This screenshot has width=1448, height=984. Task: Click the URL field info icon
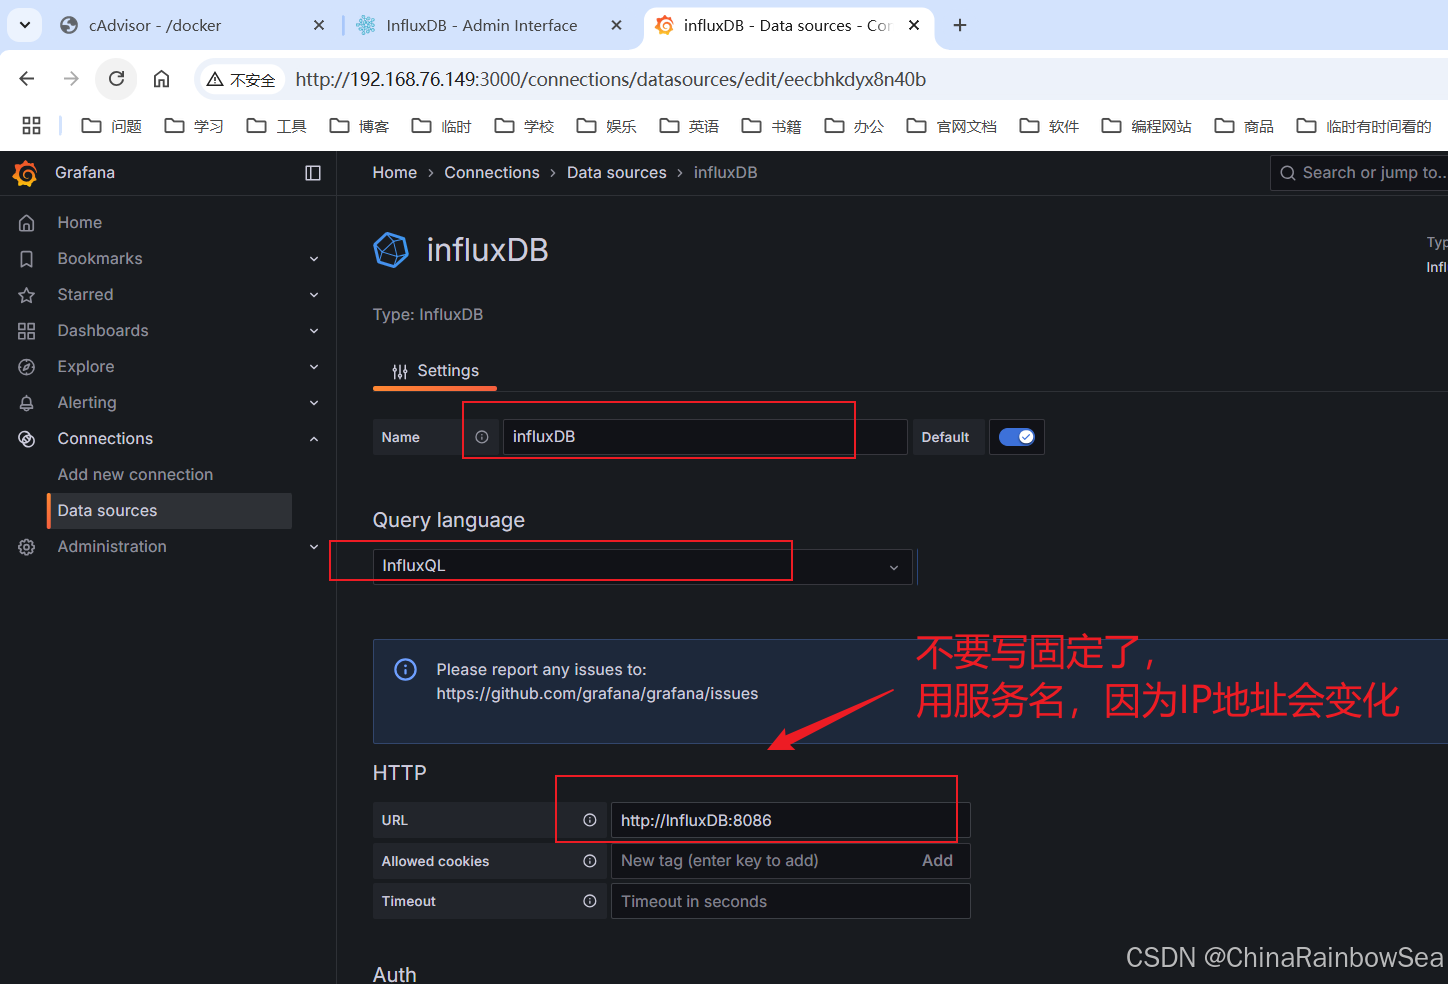(590, 820)
